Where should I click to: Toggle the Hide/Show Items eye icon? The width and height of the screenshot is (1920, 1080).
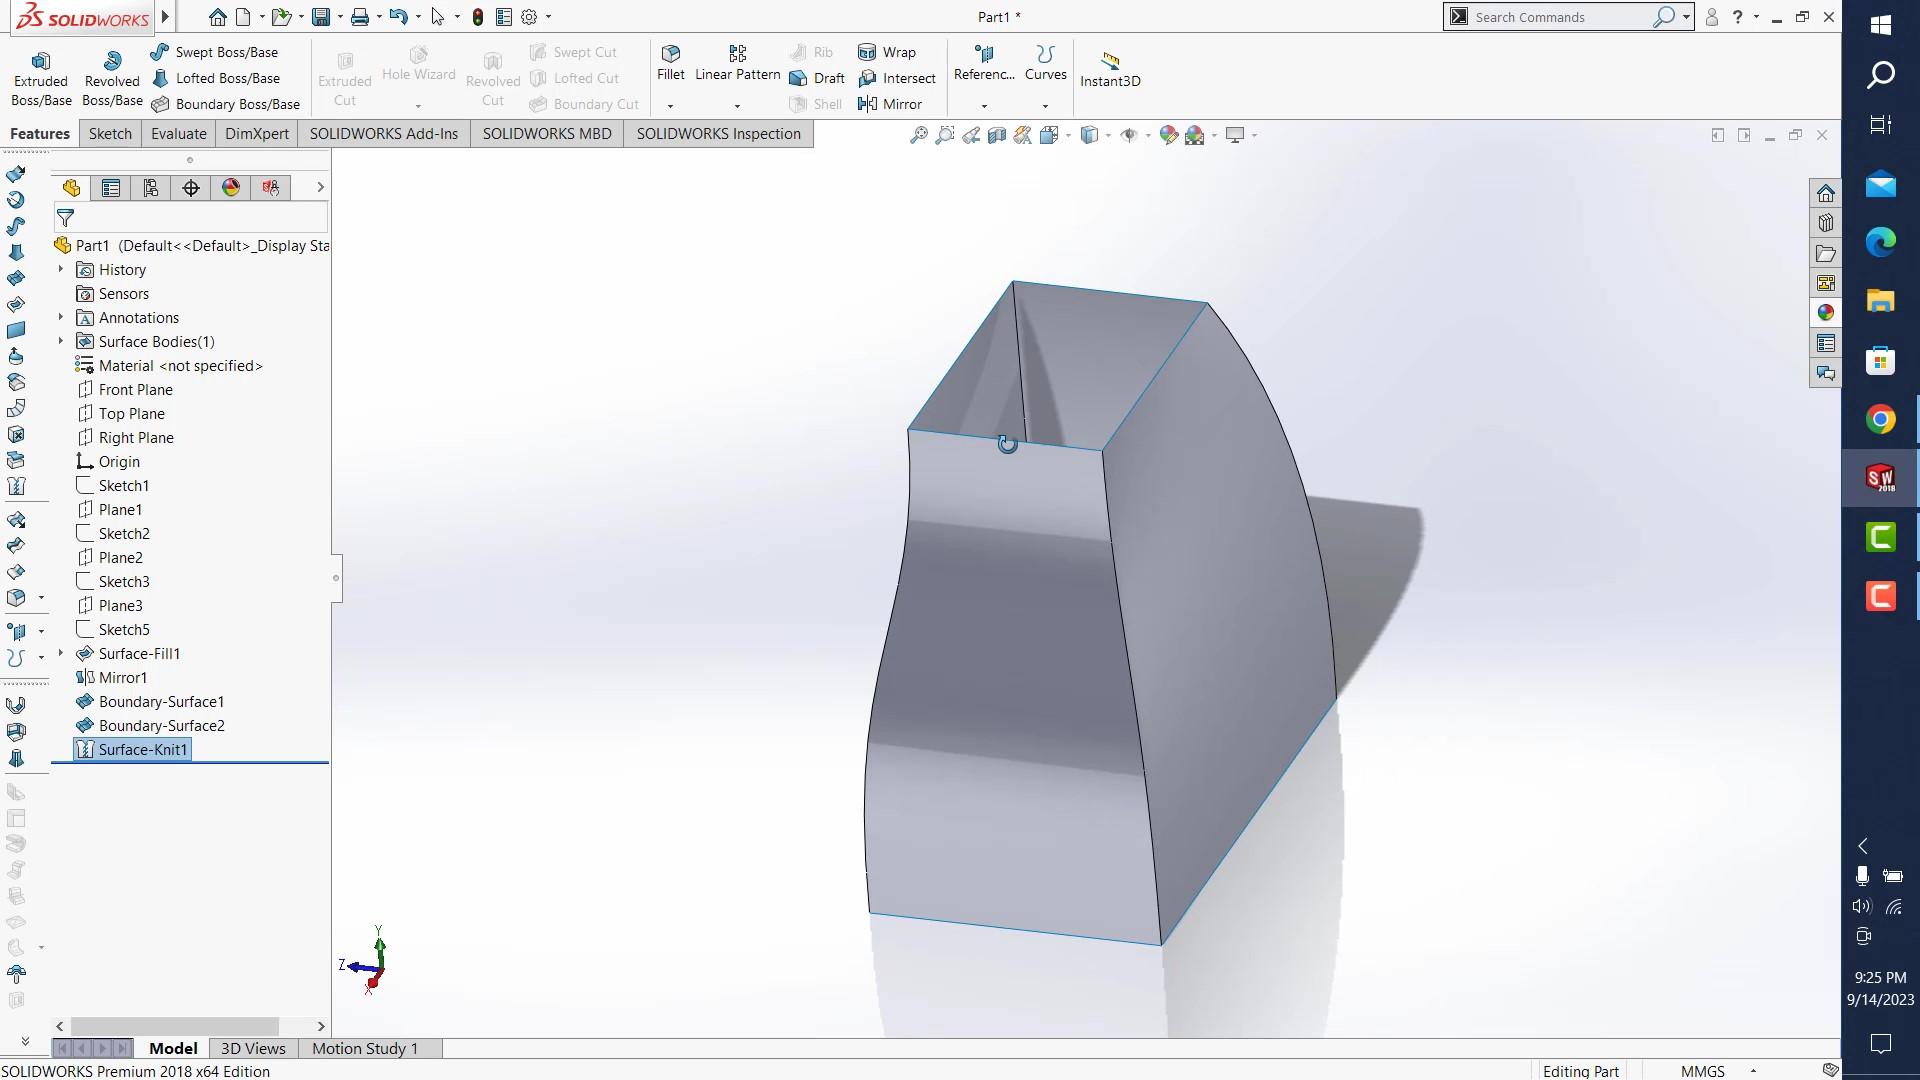point(1128,135)
